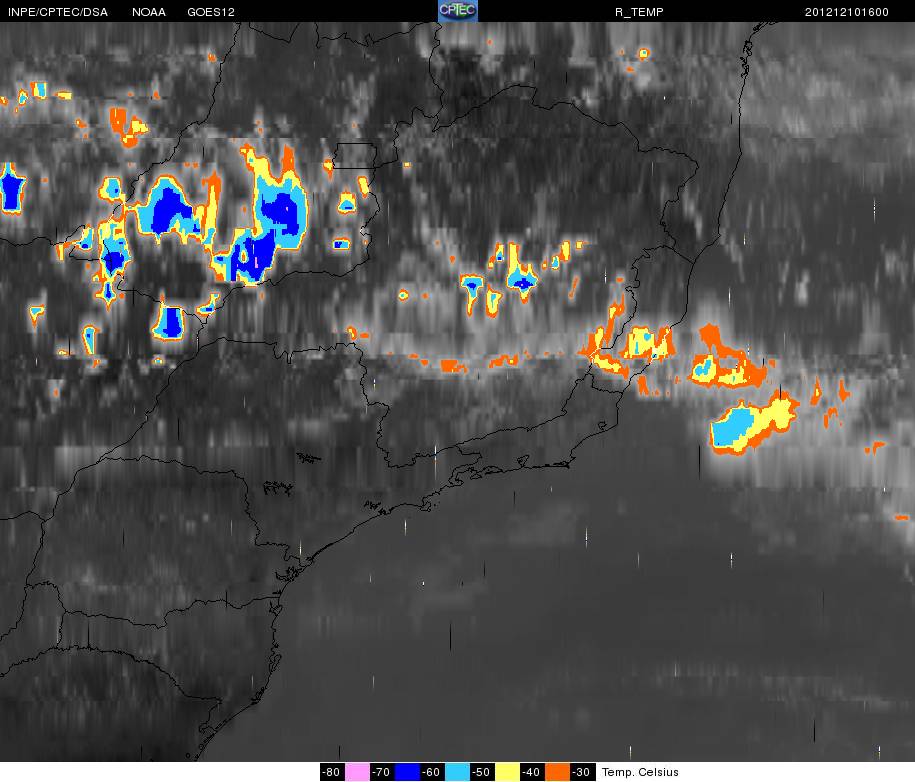Click the -80 legend value label
915x782 pixels.
click(331, 771)
